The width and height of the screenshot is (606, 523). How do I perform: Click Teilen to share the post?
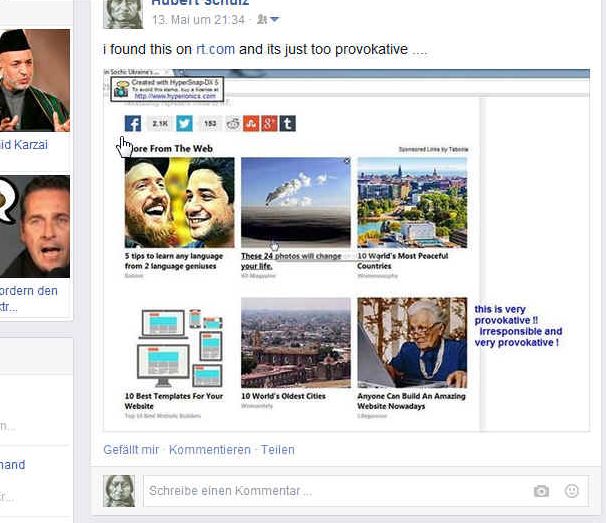point(277,450)
